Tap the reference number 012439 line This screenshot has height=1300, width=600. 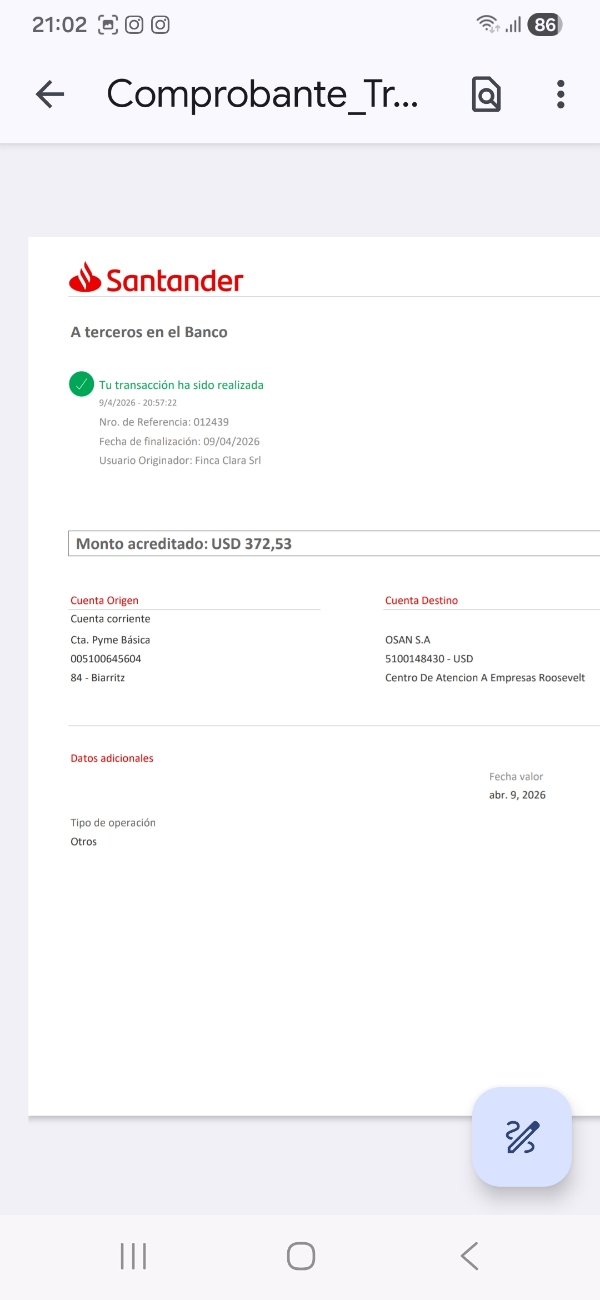click(164, 422)
